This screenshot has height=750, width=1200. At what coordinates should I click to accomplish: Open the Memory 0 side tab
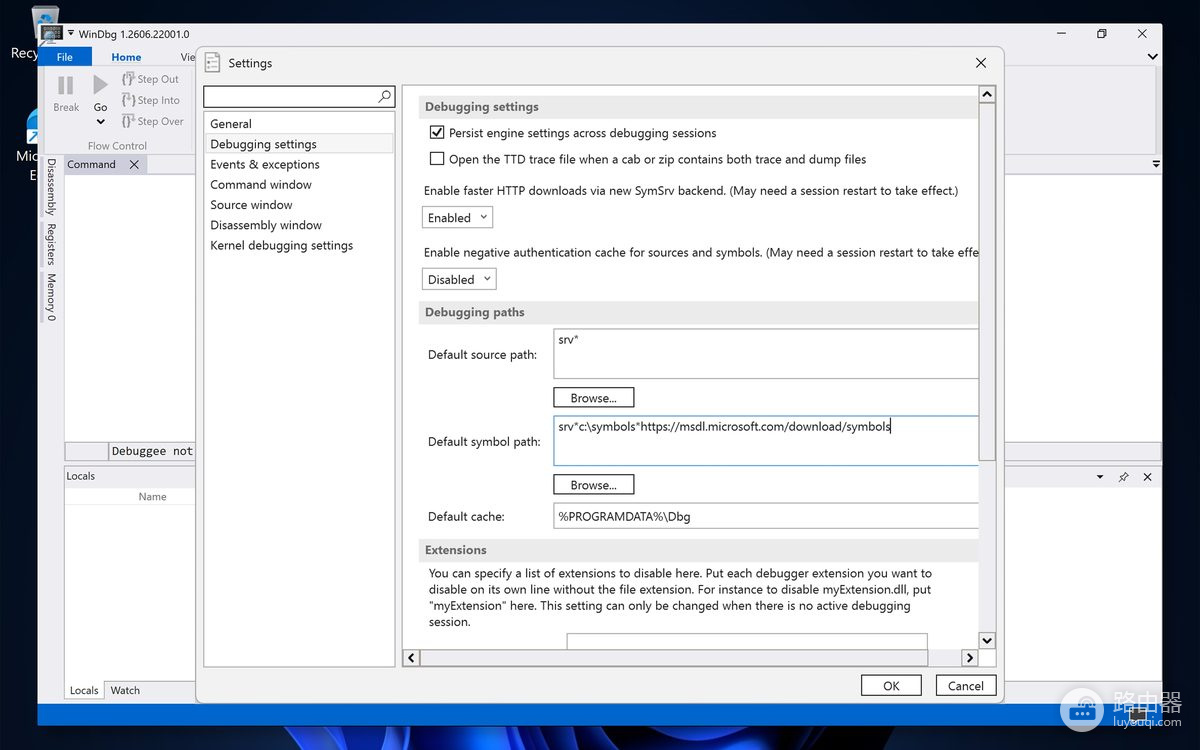[x=50, y=297]
